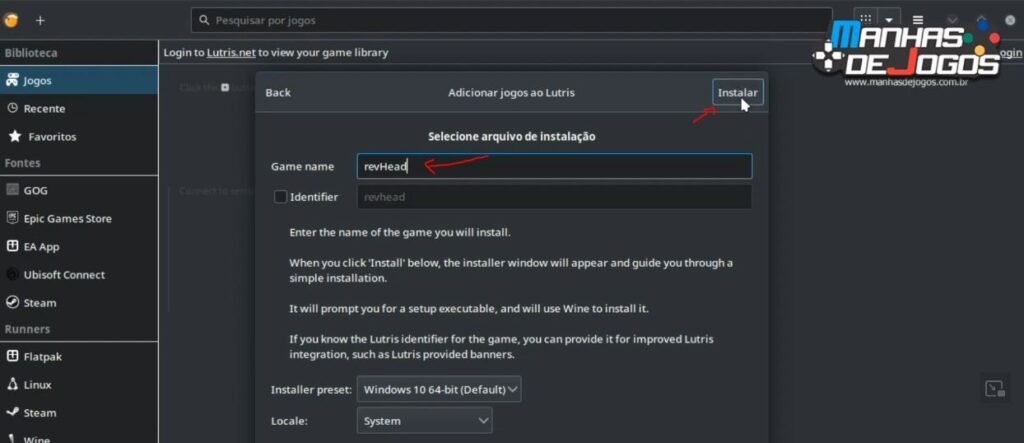
Task: Click 'If you know the Lutris identifier' paragraph
Action: (x=502, y=348)
